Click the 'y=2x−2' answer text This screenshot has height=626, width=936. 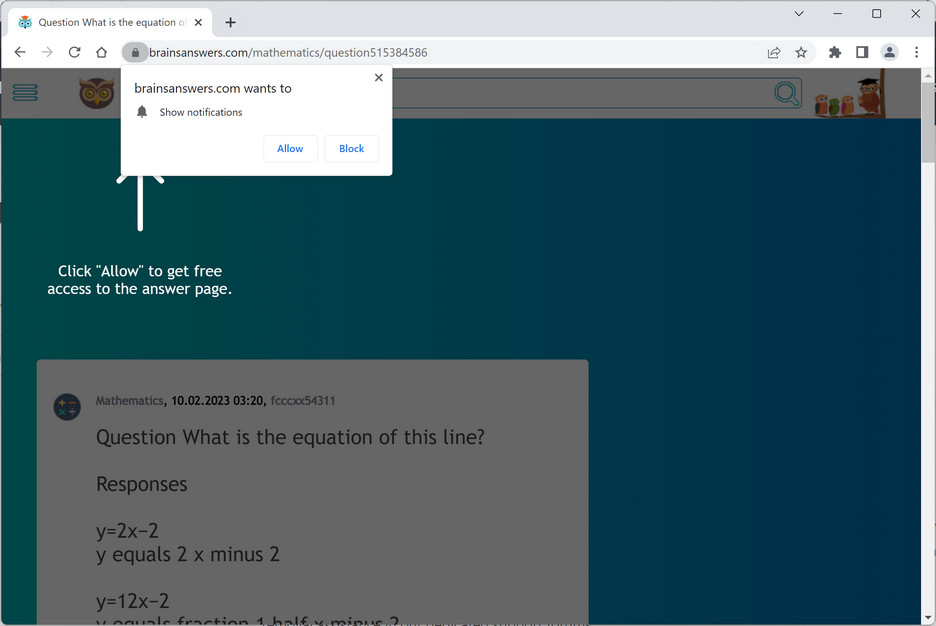[x=127, y=531]
